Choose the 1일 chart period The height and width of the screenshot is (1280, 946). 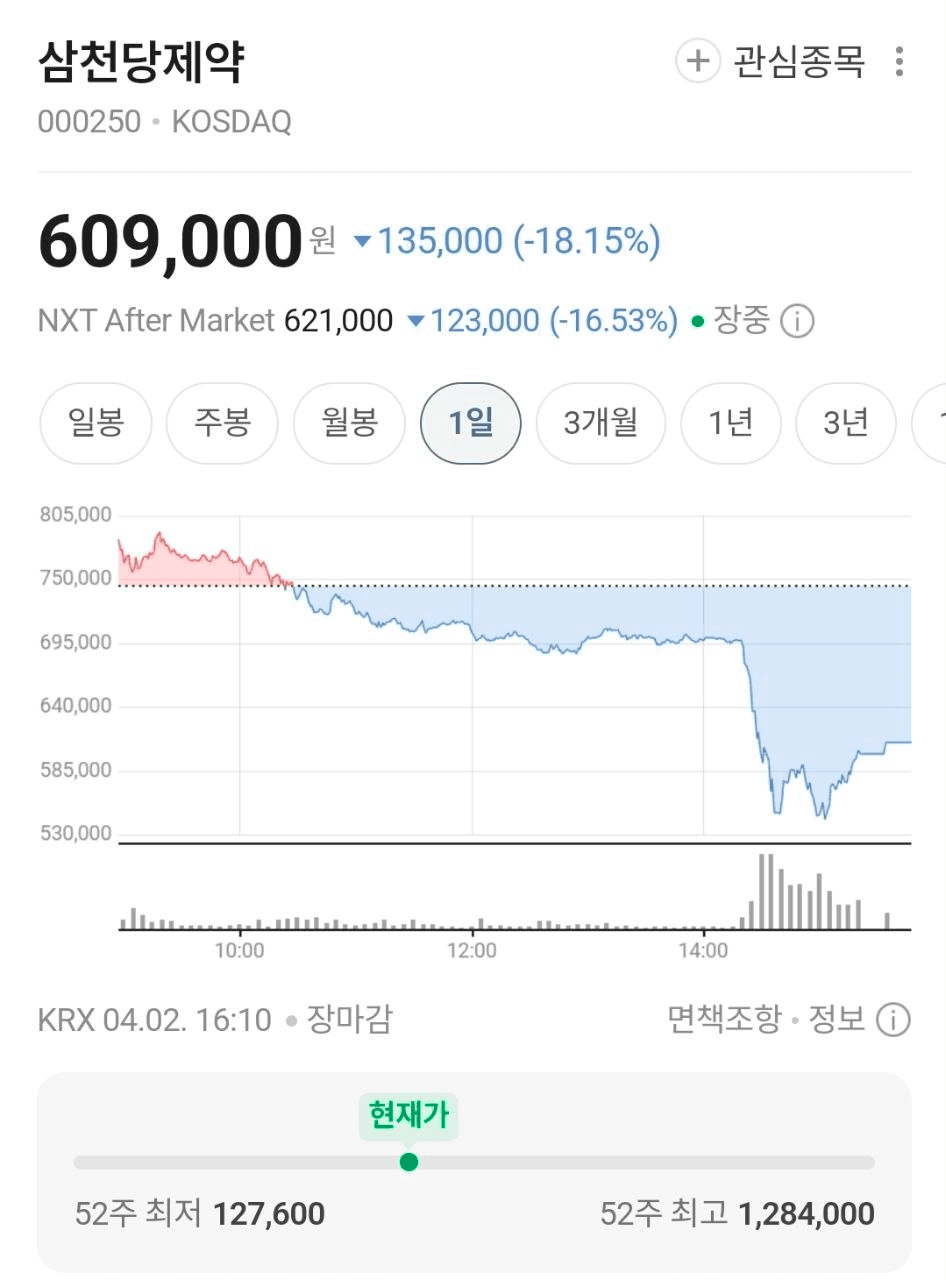(471, 423)
